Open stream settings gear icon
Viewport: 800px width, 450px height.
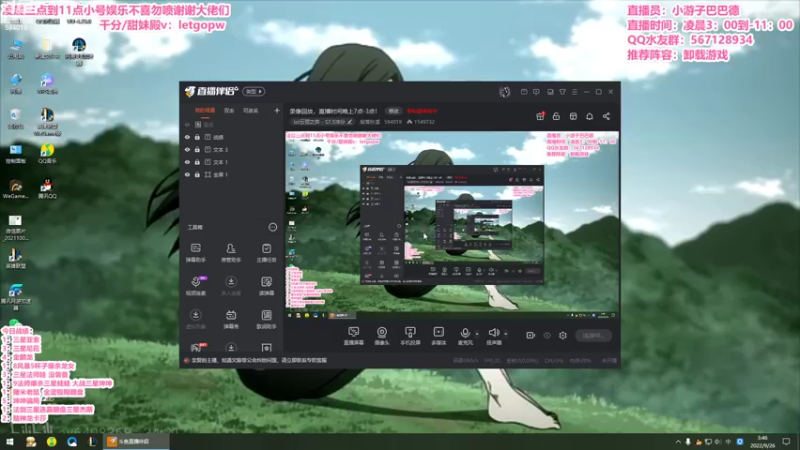[563, 335]
